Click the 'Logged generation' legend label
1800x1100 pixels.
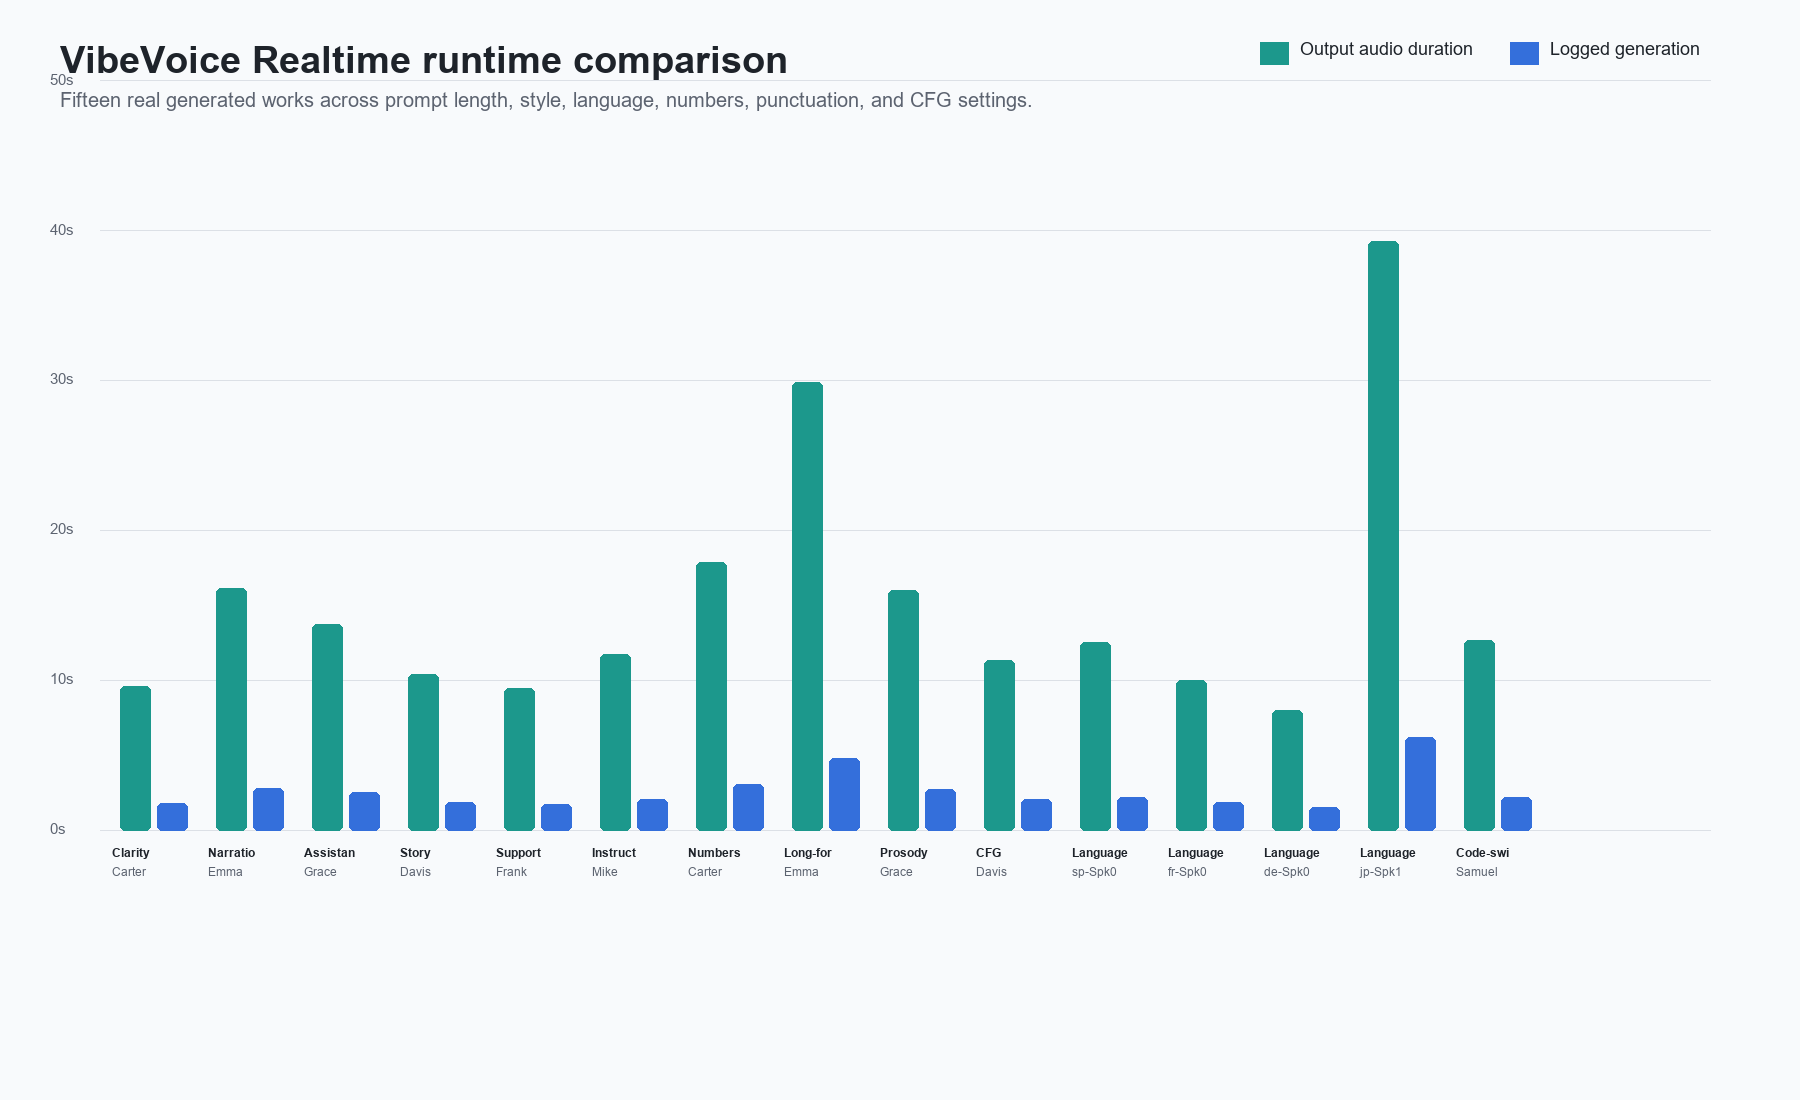tap(1624, 49)
